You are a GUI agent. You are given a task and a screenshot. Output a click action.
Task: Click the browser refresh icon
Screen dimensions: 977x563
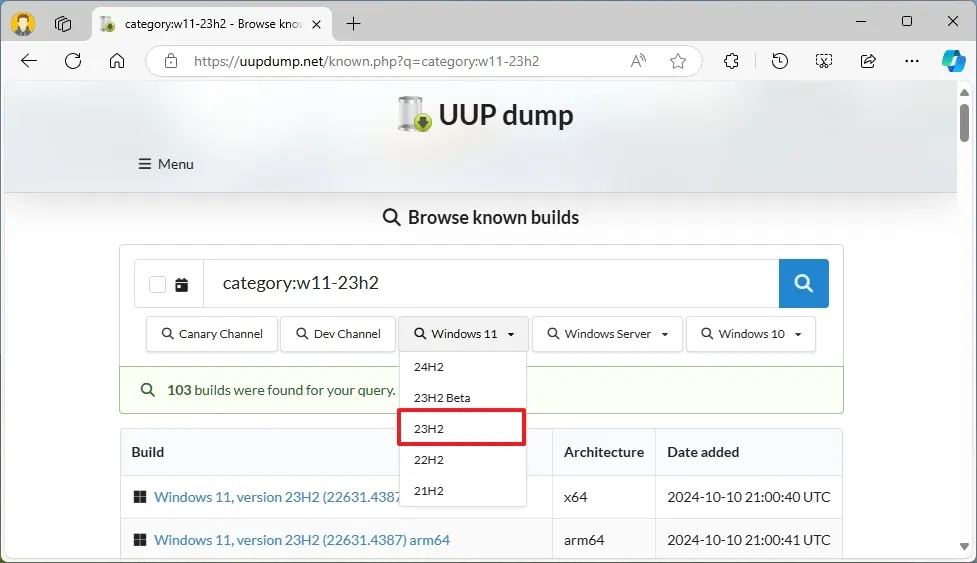(73, 61)
